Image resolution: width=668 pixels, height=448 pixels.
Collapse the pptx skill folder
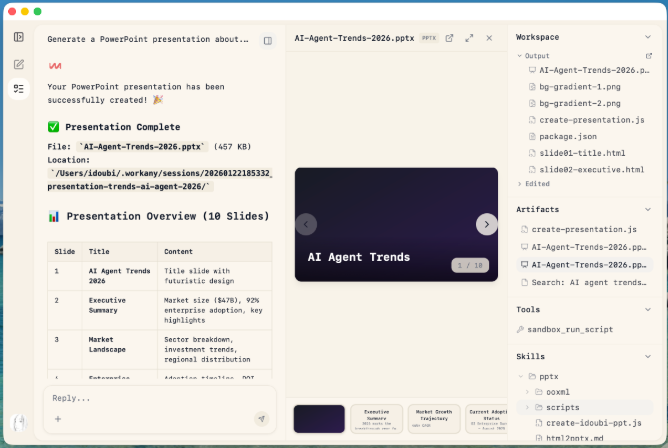pos(521,376)
